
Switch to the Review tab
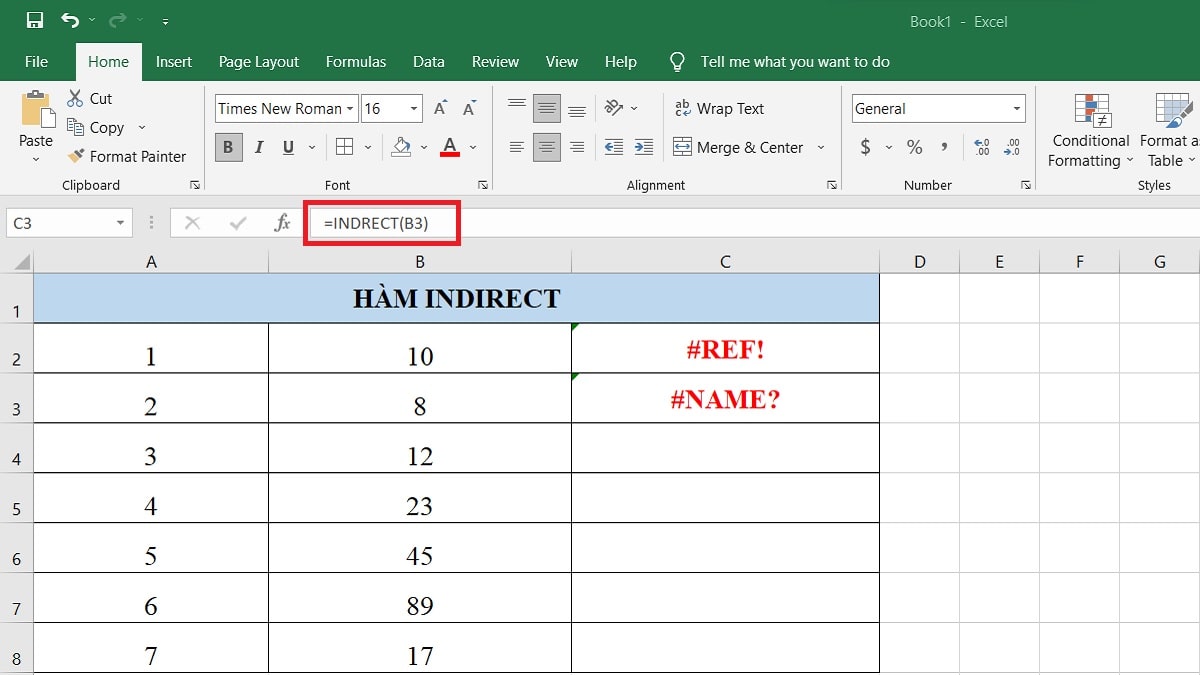coord(495,61)
